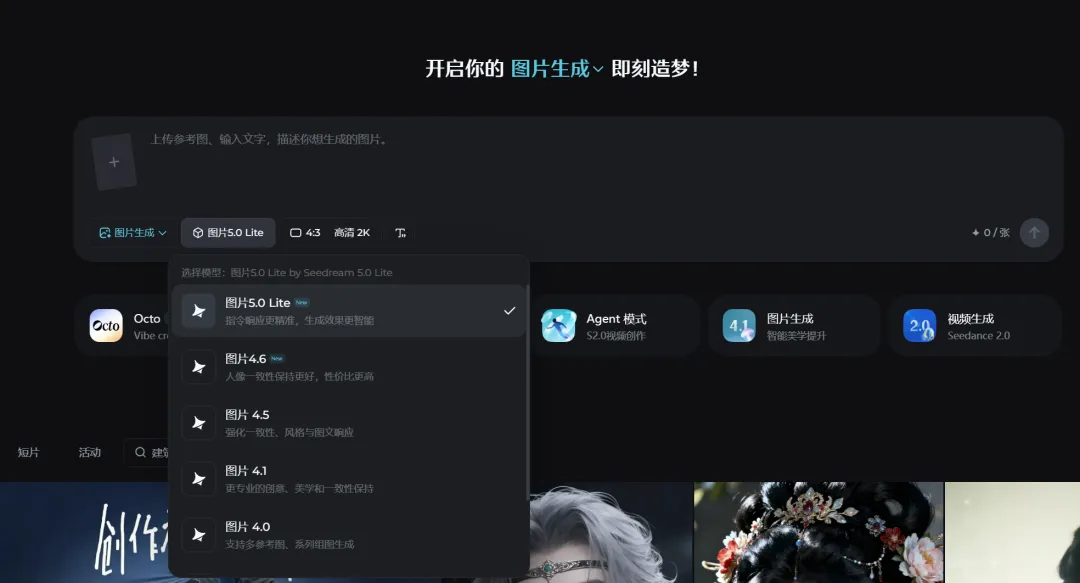Open the Agent 模式 card
Screen dimensions: 1080x583
(615, 325)
